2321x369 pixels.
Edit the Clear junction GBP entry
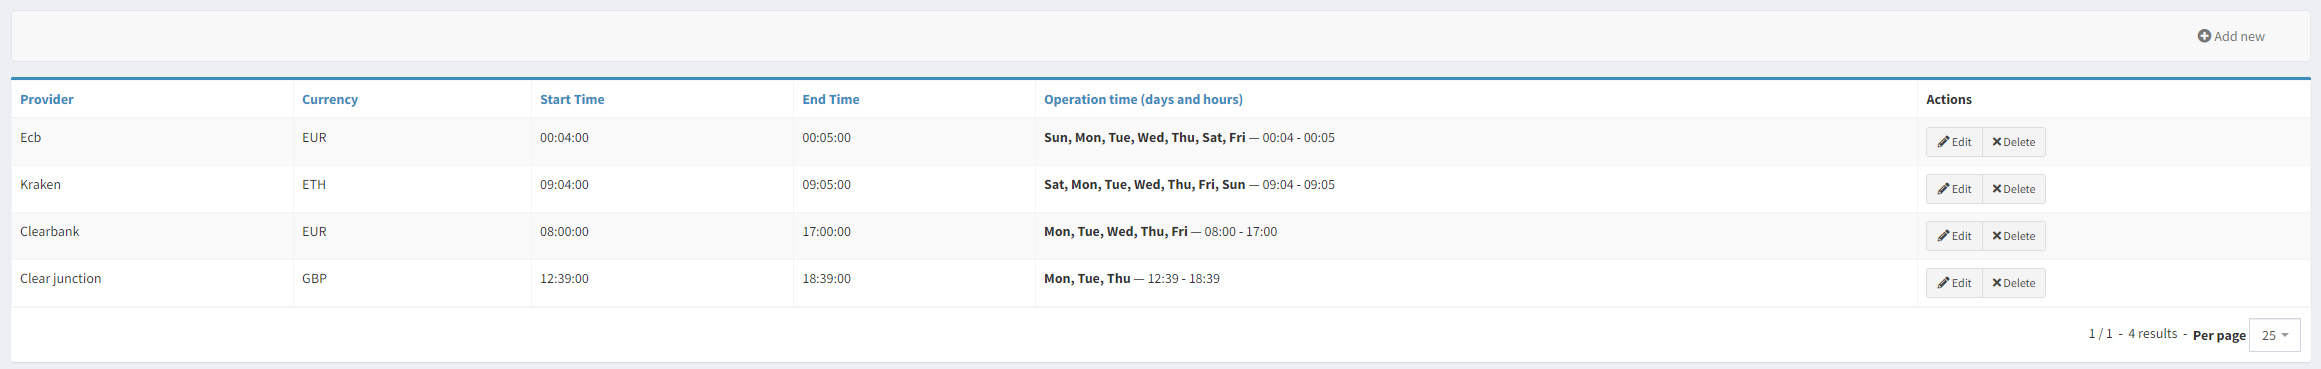coord(1954,283)
